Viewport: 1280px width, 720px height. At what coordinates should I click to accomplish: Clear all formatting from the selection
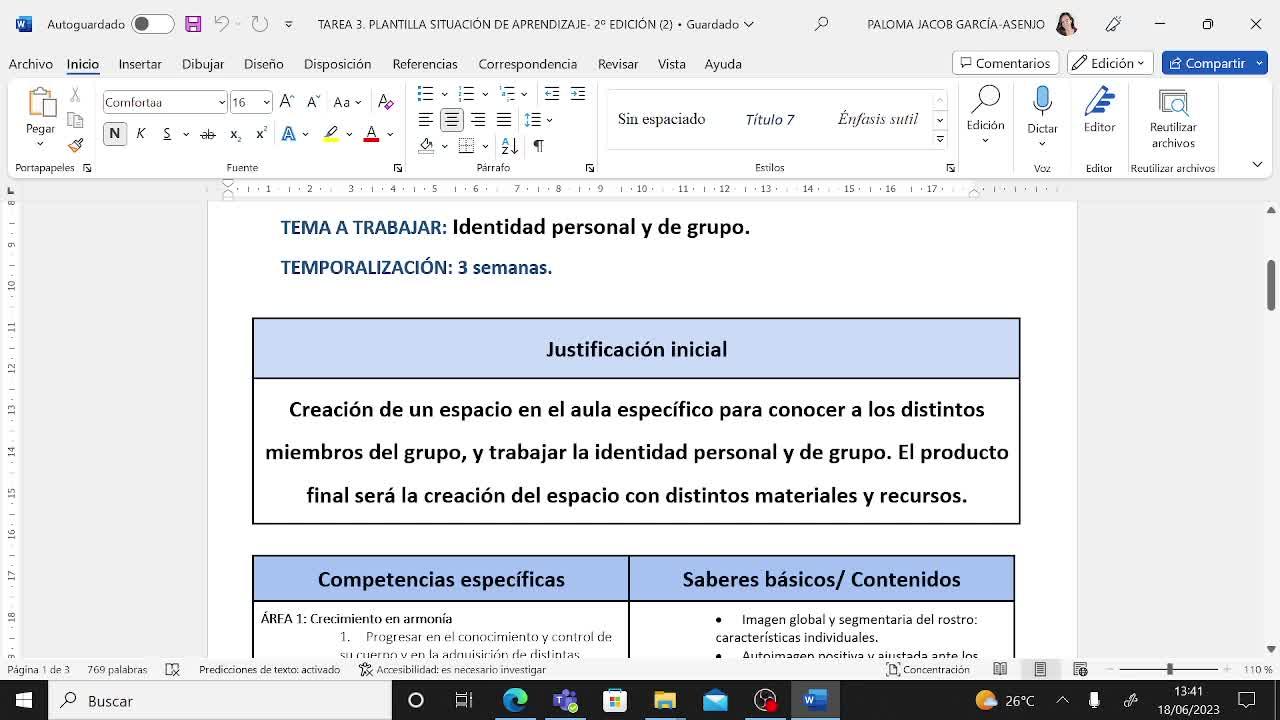pyautogui.click(x=386, y=102)
